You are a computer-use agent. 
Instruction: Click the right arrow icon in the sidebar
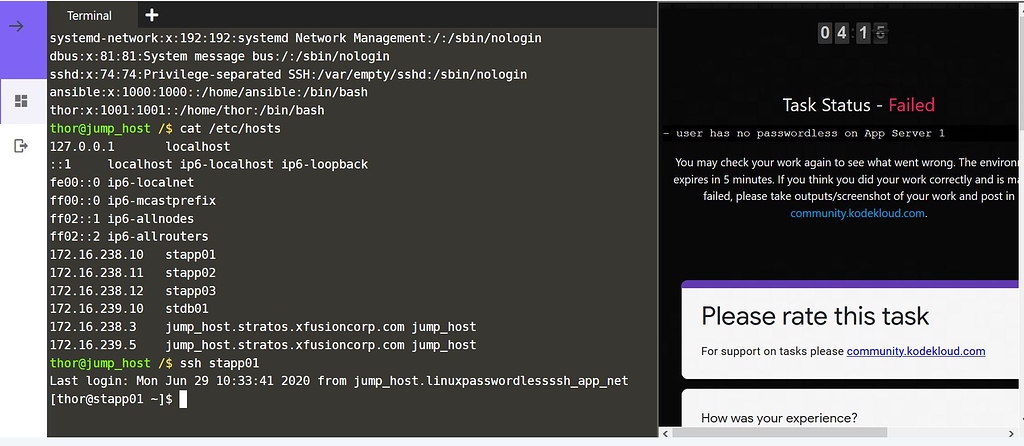[17, 25]
